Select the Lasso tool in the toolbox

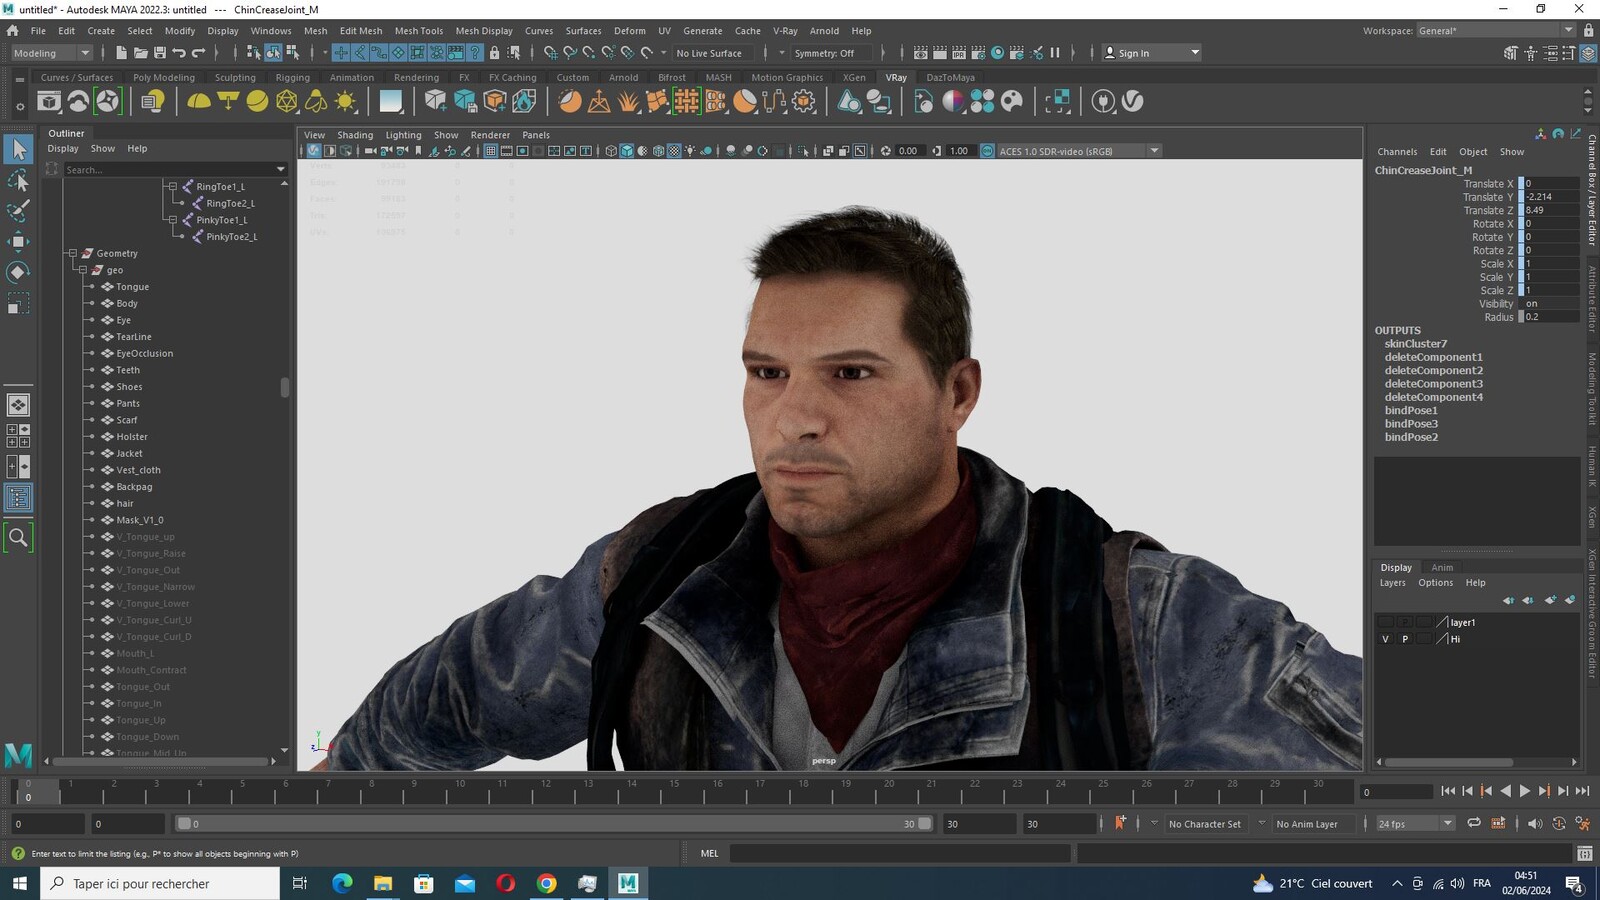coord(19,180)
